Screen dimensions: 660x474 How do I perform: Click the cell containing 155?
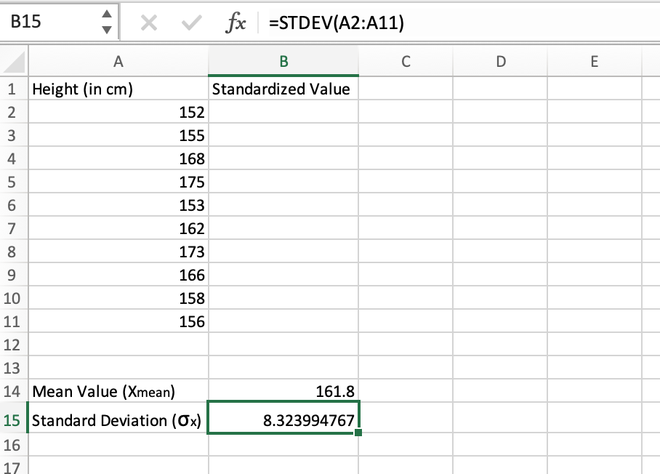coord(118,136)
